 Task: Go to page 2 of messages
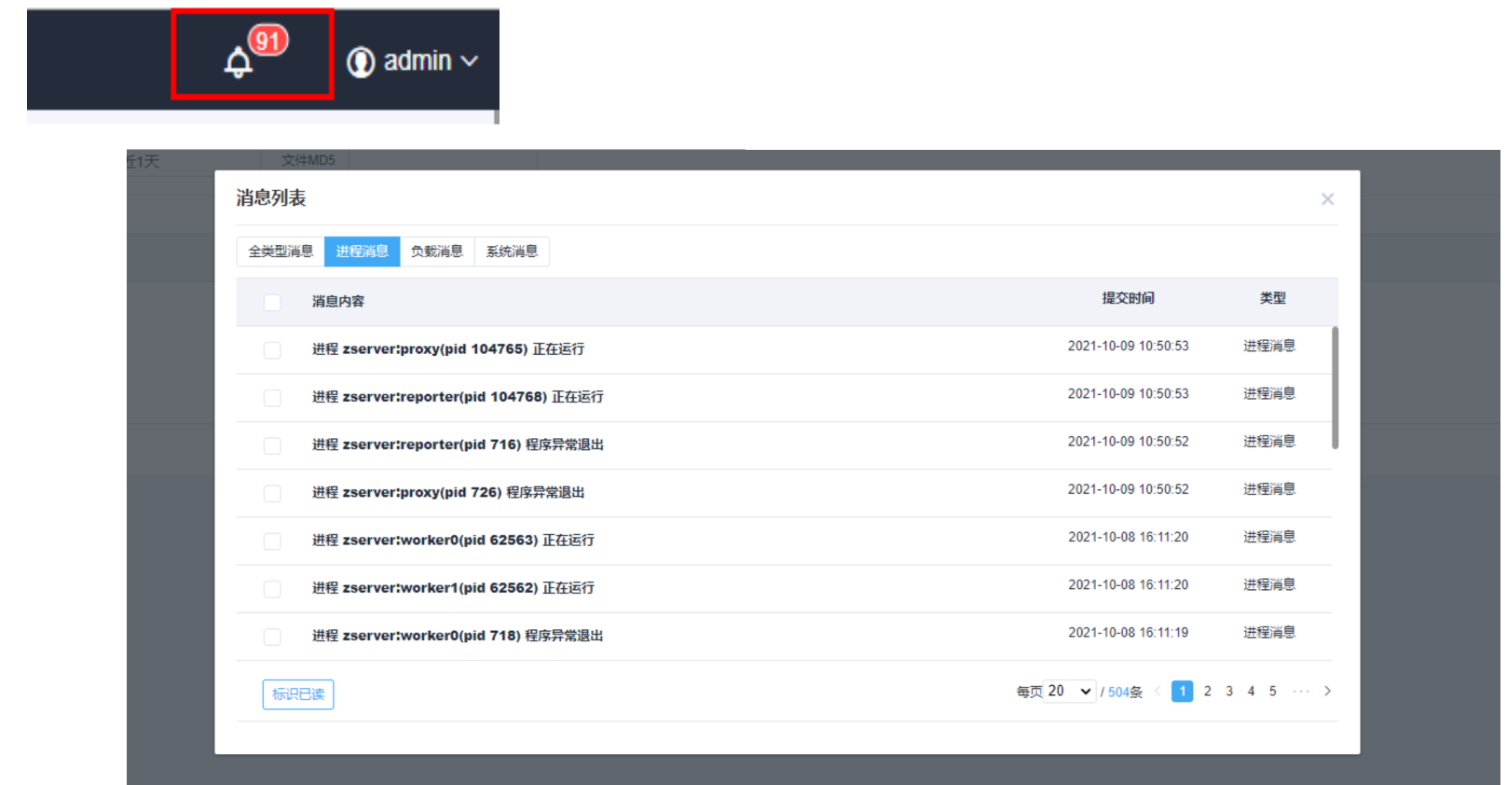point(1207,691)
